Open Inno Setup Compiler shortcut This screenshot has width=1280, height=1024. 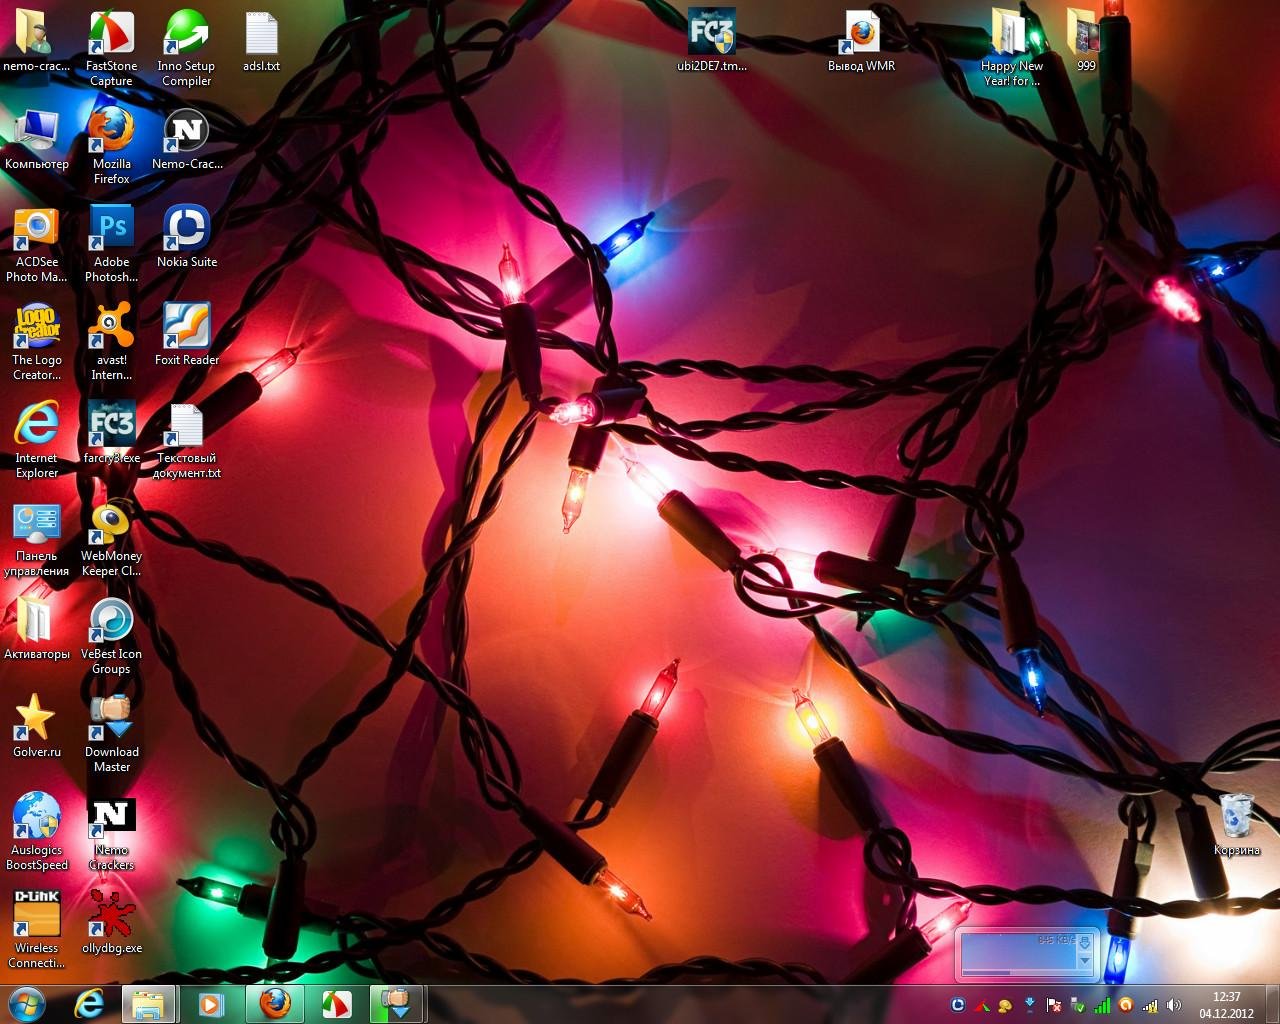point(186,49)
